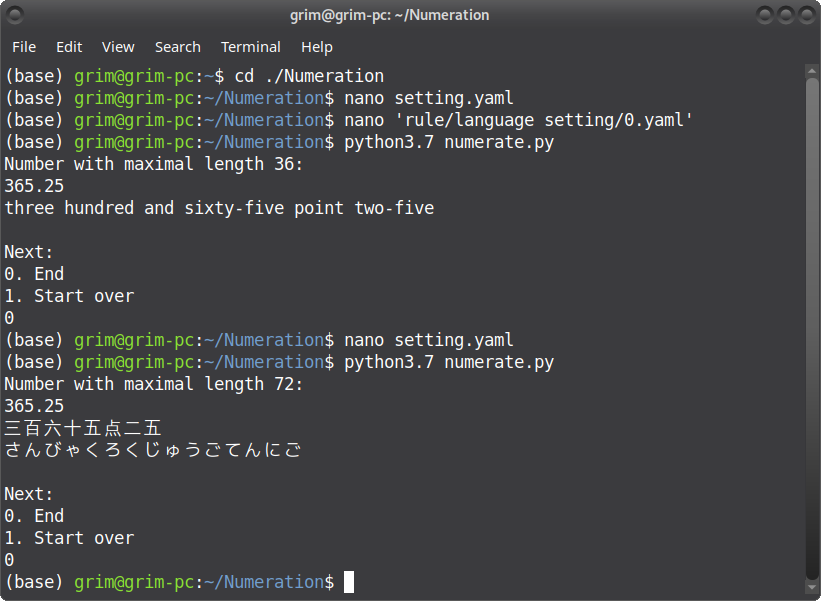This screenshot has width=821, height=601.
Task: Click the vertical scrollbar thumb
Action: point(812,328)
